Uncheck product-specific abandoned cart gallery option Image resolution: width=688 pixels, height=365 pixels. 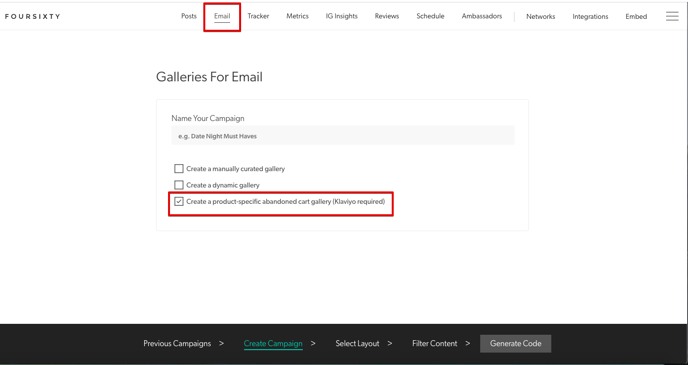coord(179,201)
